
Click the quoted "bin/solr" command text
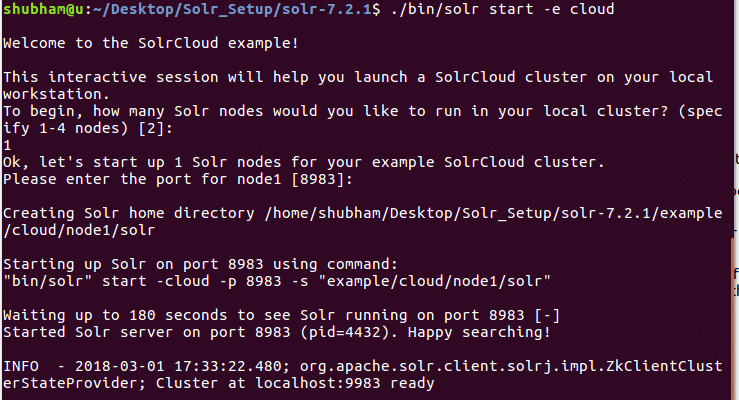point(42,279)
